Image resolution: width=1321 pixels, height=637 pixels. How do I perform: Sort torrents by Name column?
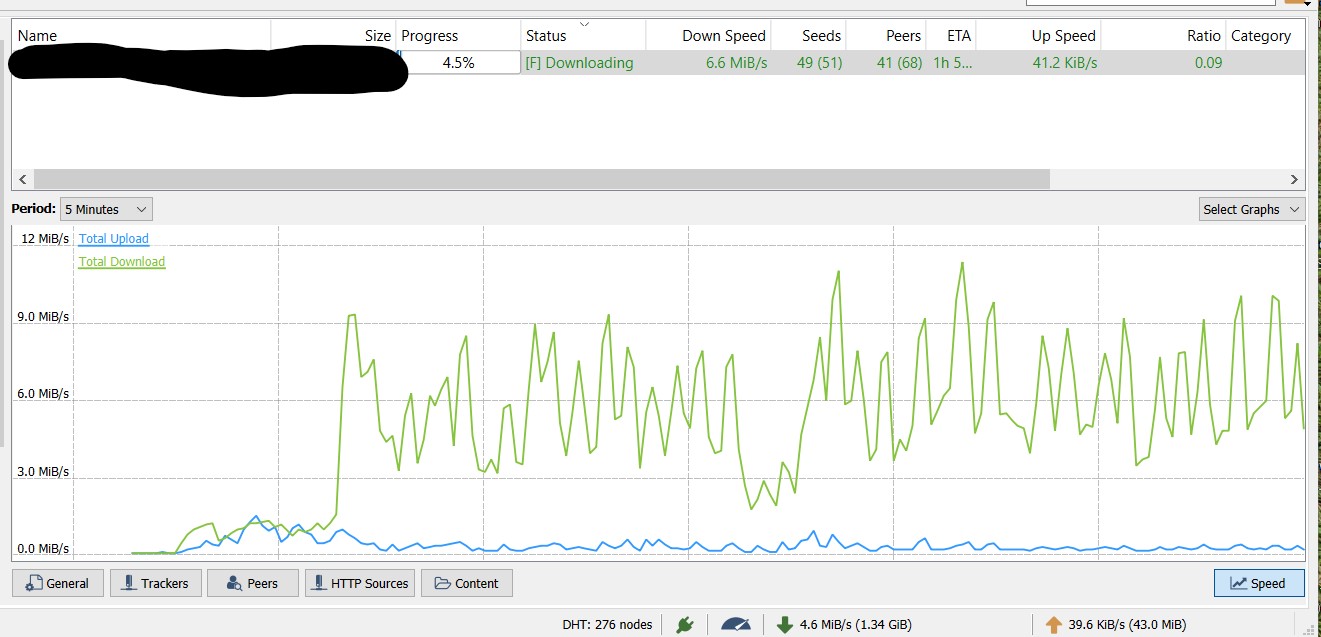click(141, 35)
